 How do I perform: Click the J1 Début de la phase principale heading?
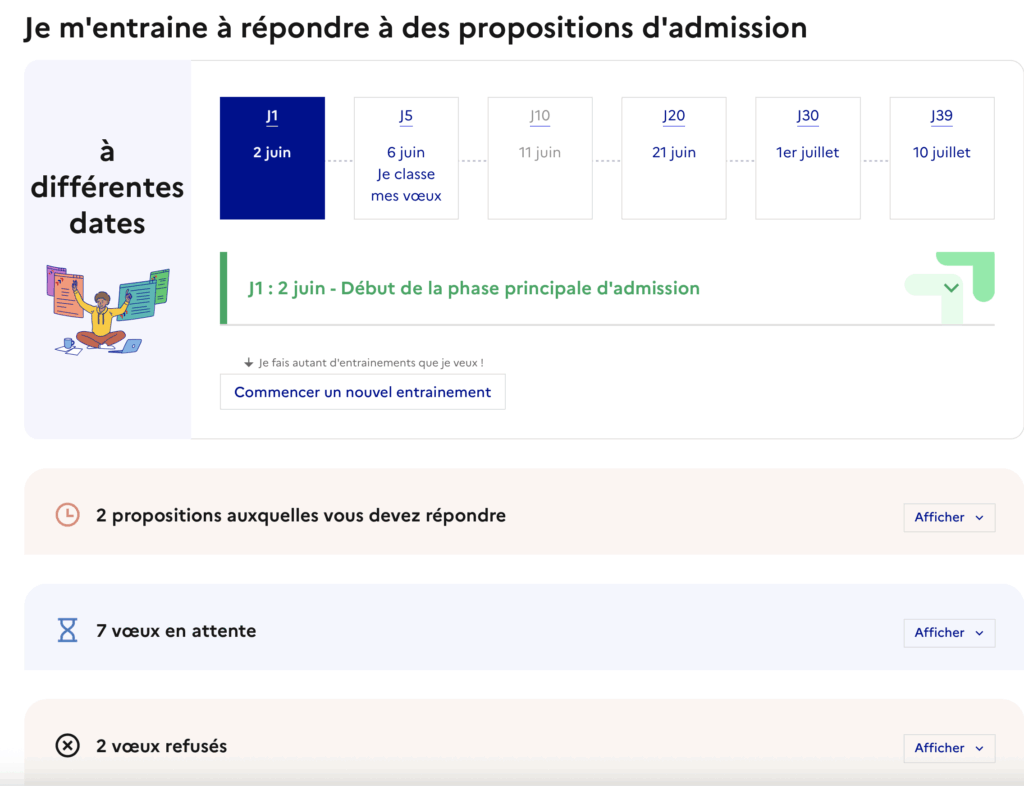[473, 288]
